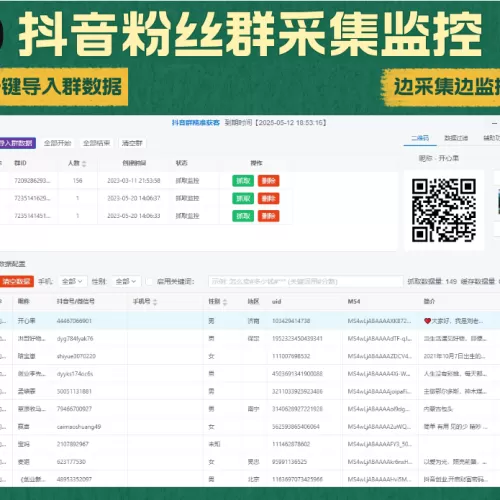The width and height of the screenshot is (500, 500).
Task: Click the 昵称 column header
Action: [24, 301]
